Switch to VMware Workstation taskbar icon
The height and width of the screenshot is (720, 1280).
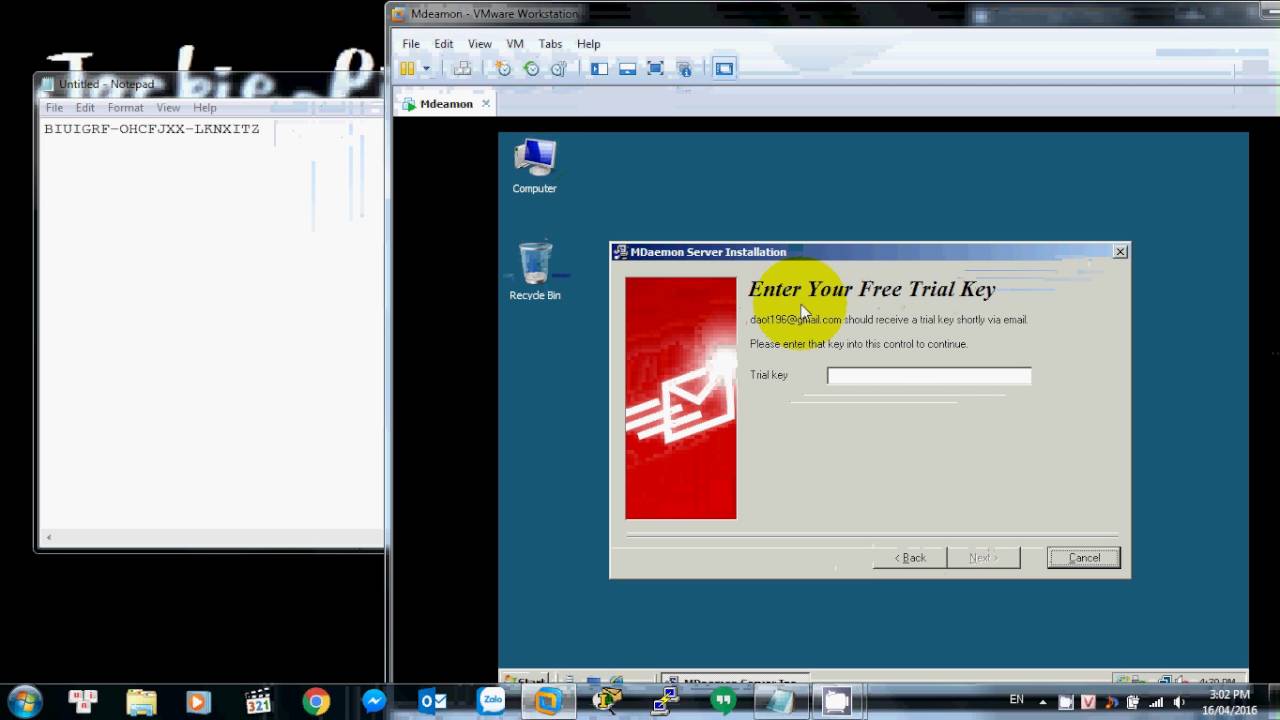point(548,702)
